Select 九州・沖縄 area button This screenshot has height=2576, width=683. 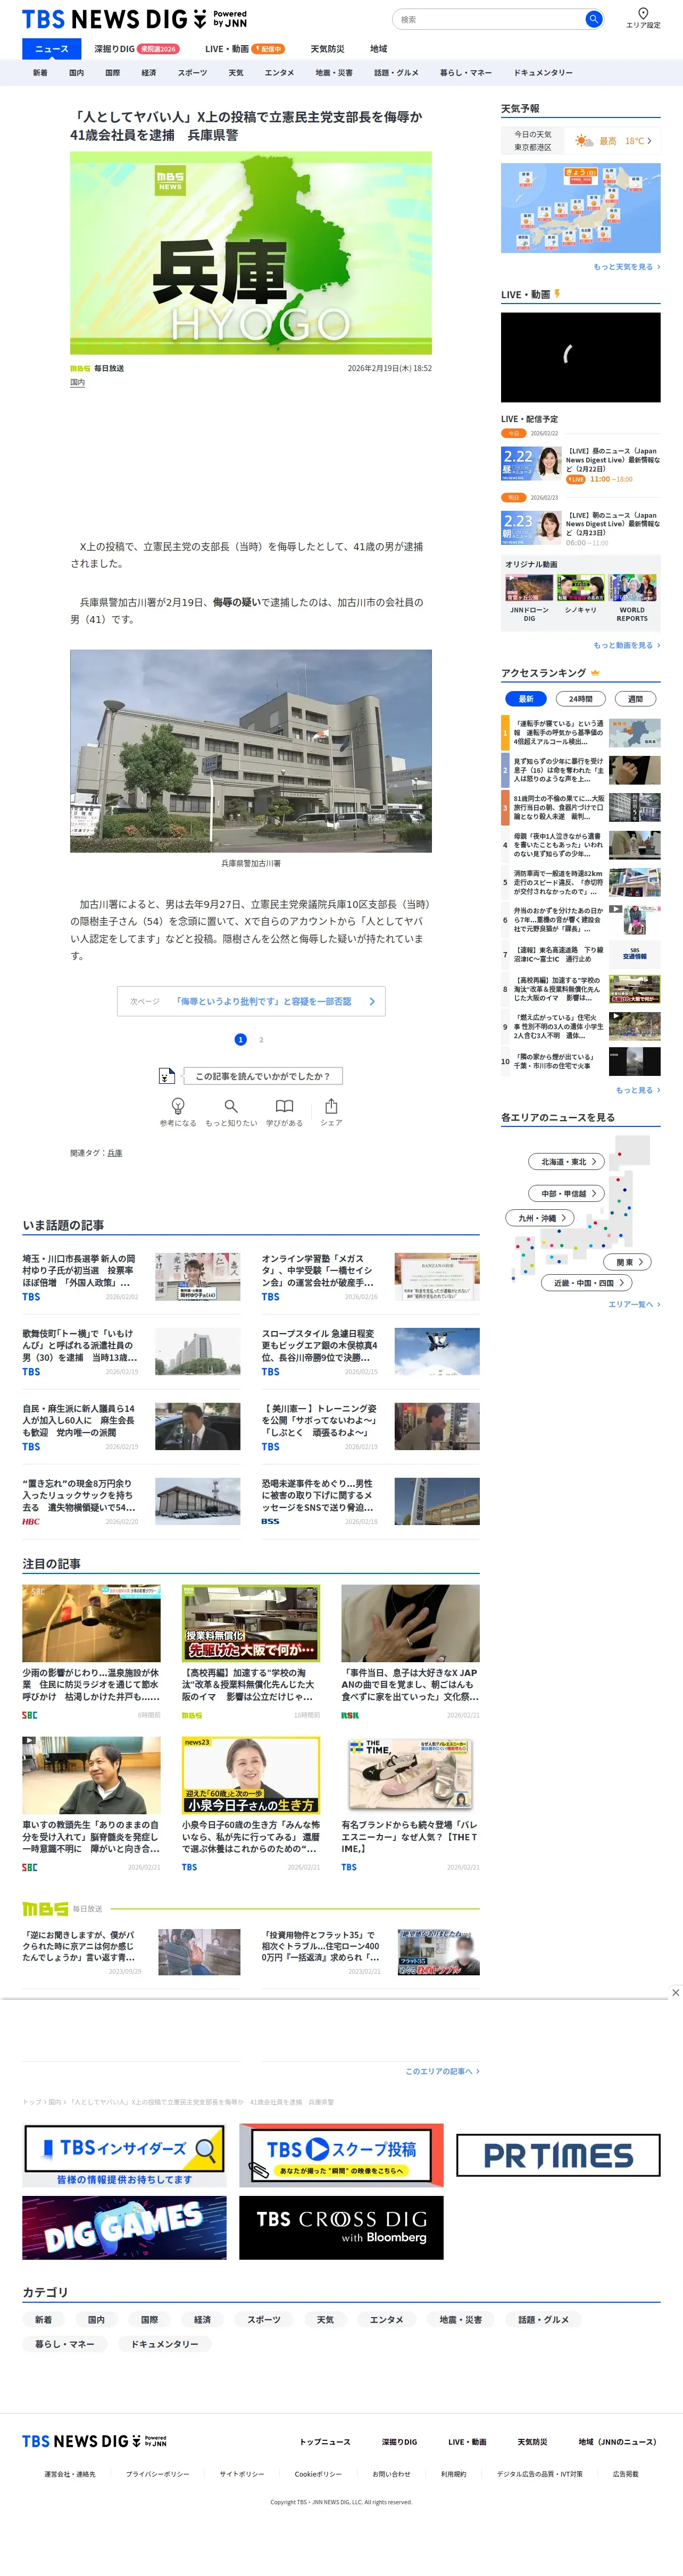point(540,1218)
